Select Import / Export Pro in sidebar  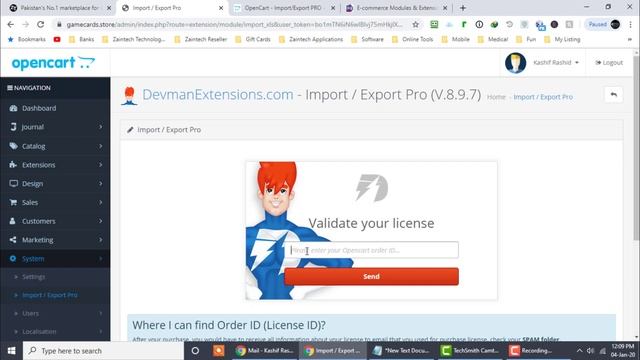tap(50, 295)
